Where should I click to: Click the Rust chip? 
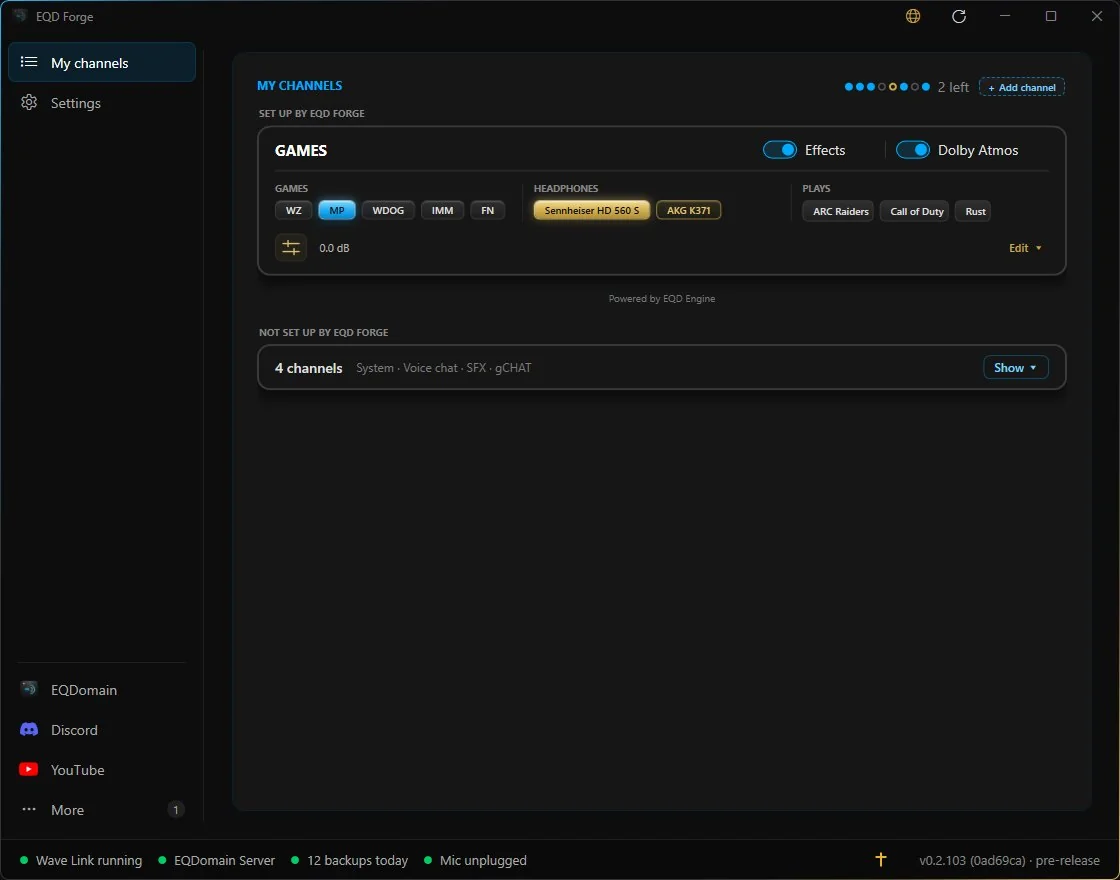point(973,211)
